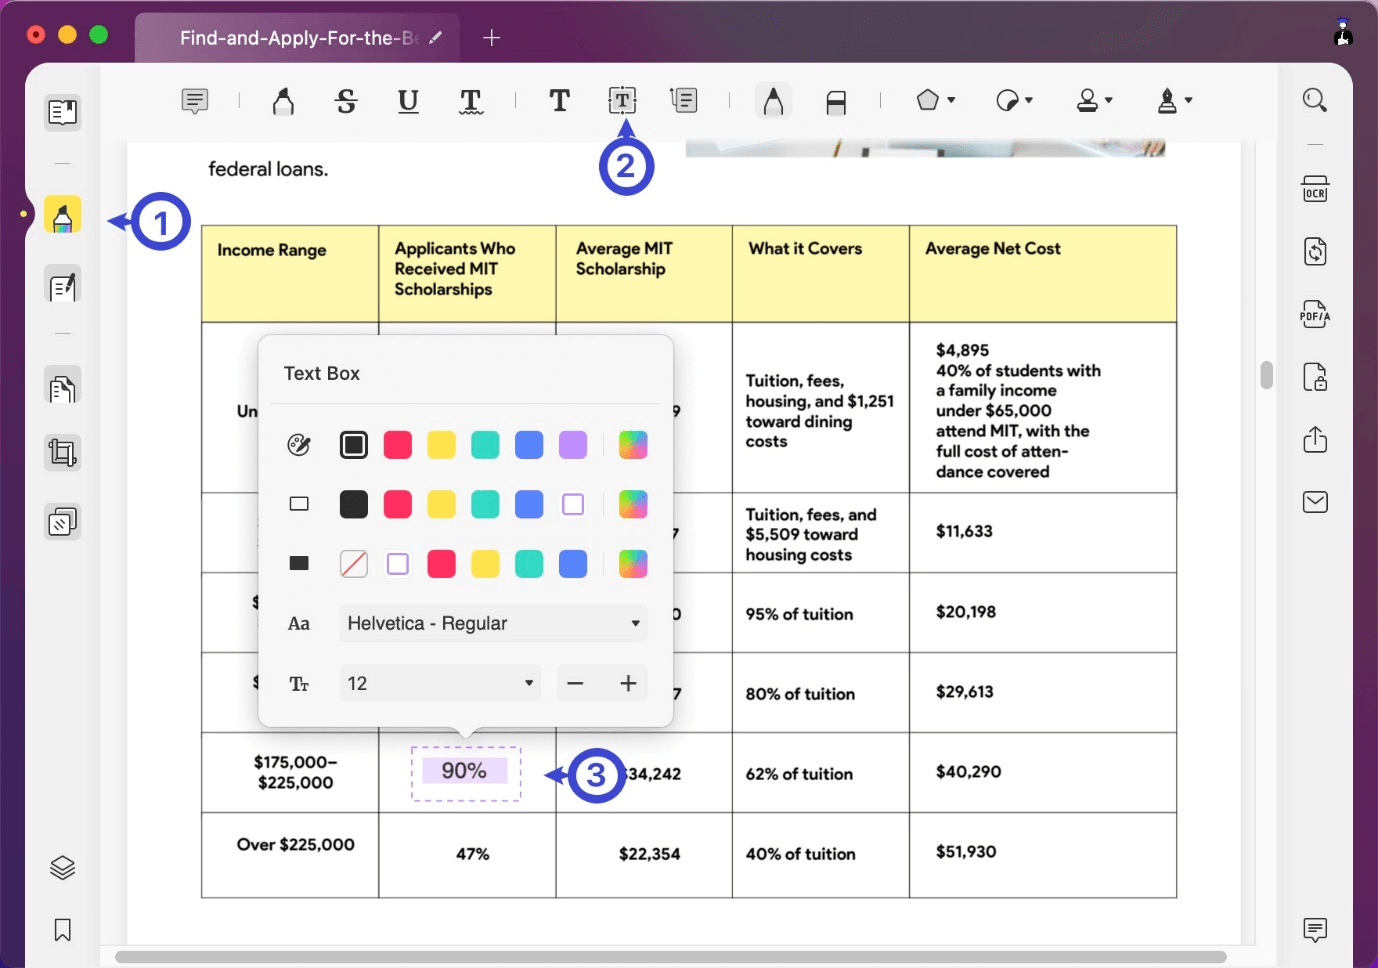Screen dimensions: 1378x968
Task: Switch to the Find-and-Apply document tab
Action: tap(290, 37)
